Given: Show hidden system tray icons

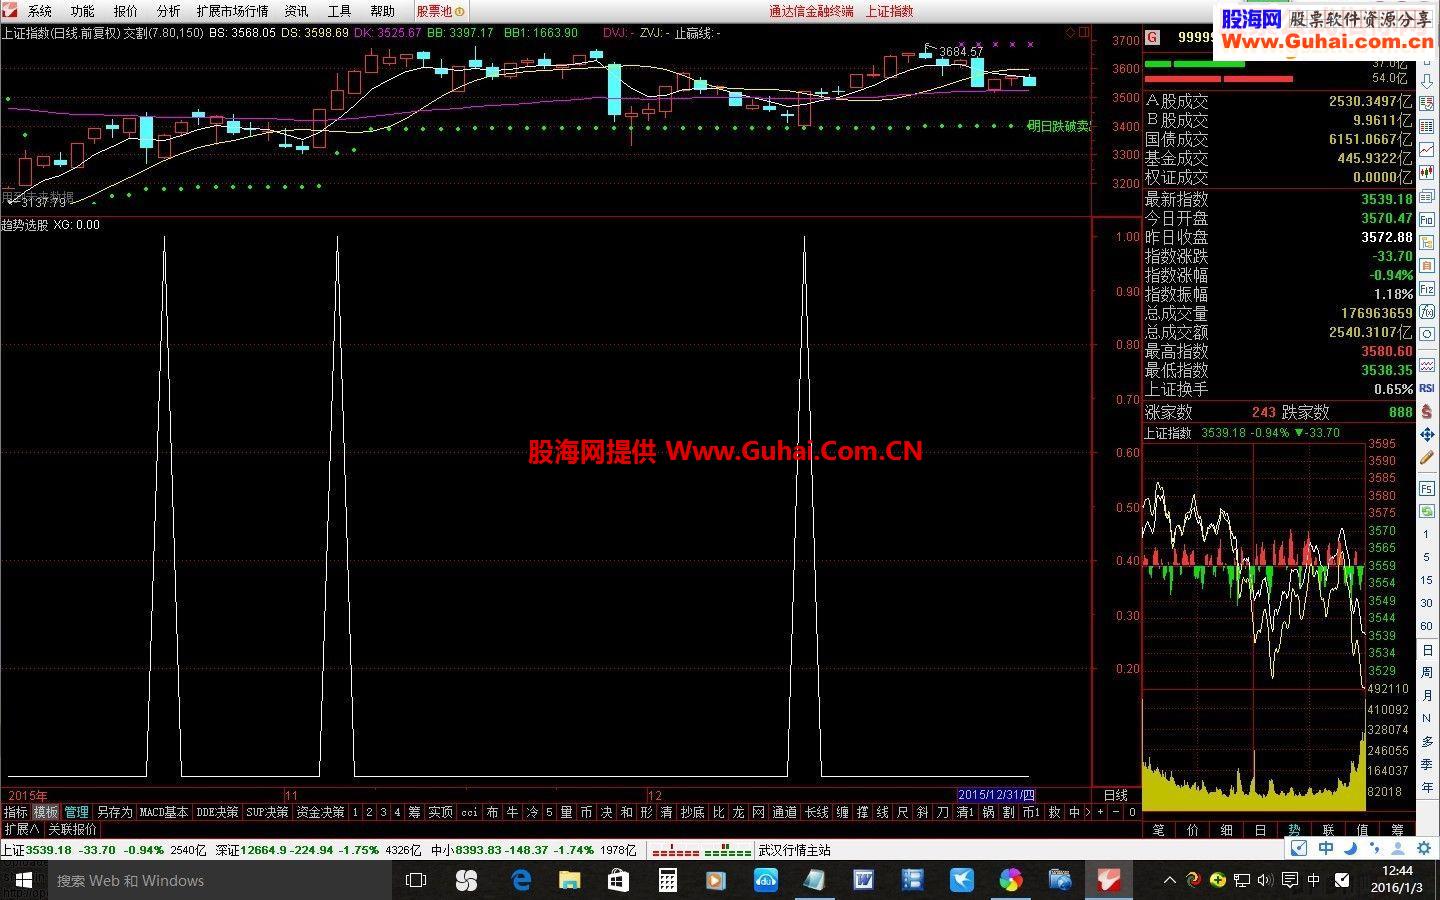Looking at the screenshot, I should [x=1170, y=880].
